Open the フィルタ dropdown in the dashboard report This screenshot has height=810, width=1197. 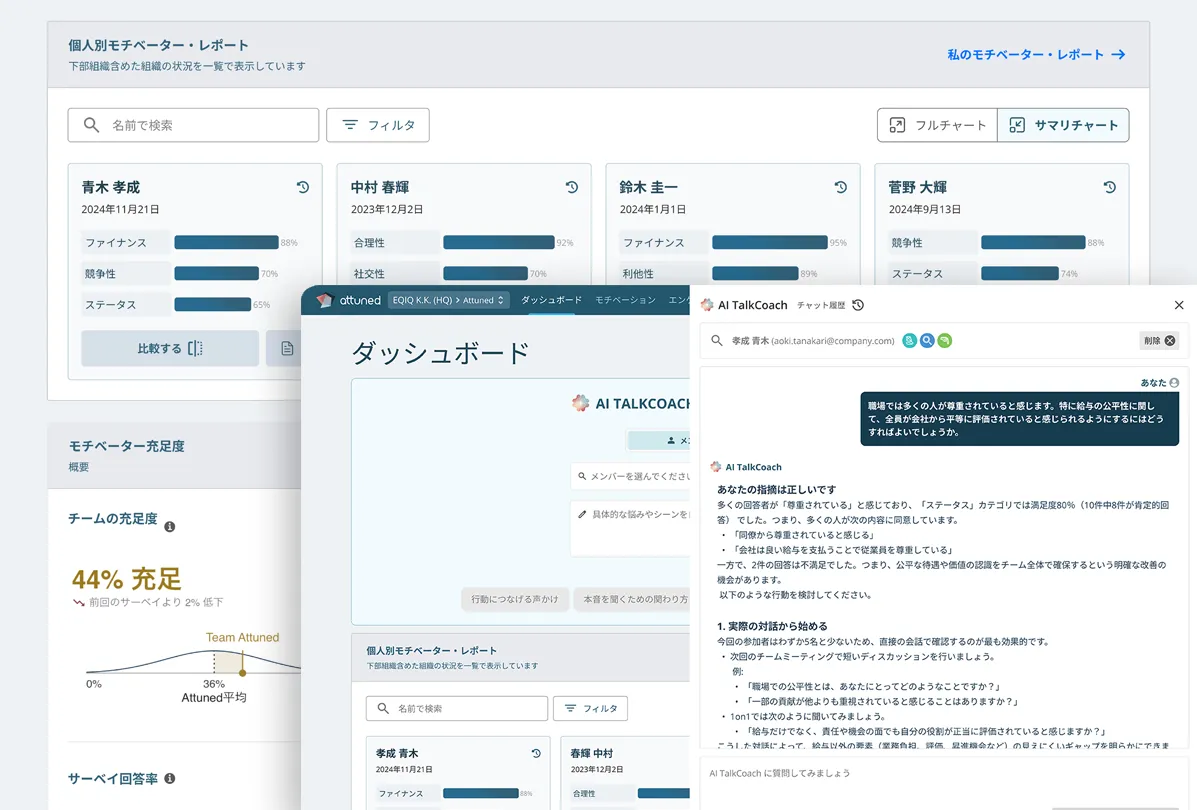pos(590,708)
